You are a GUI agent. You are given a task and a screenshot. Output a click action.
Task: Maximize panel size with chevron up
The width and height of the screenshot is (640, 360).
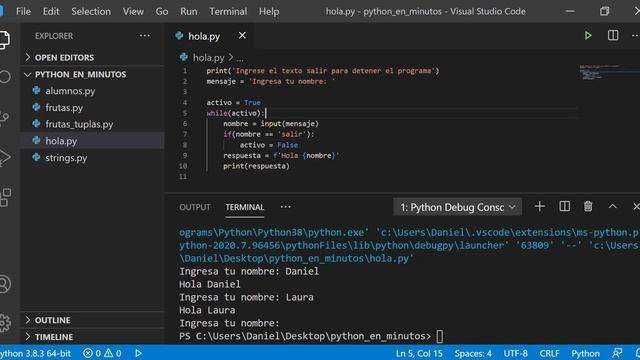(612, 207)
